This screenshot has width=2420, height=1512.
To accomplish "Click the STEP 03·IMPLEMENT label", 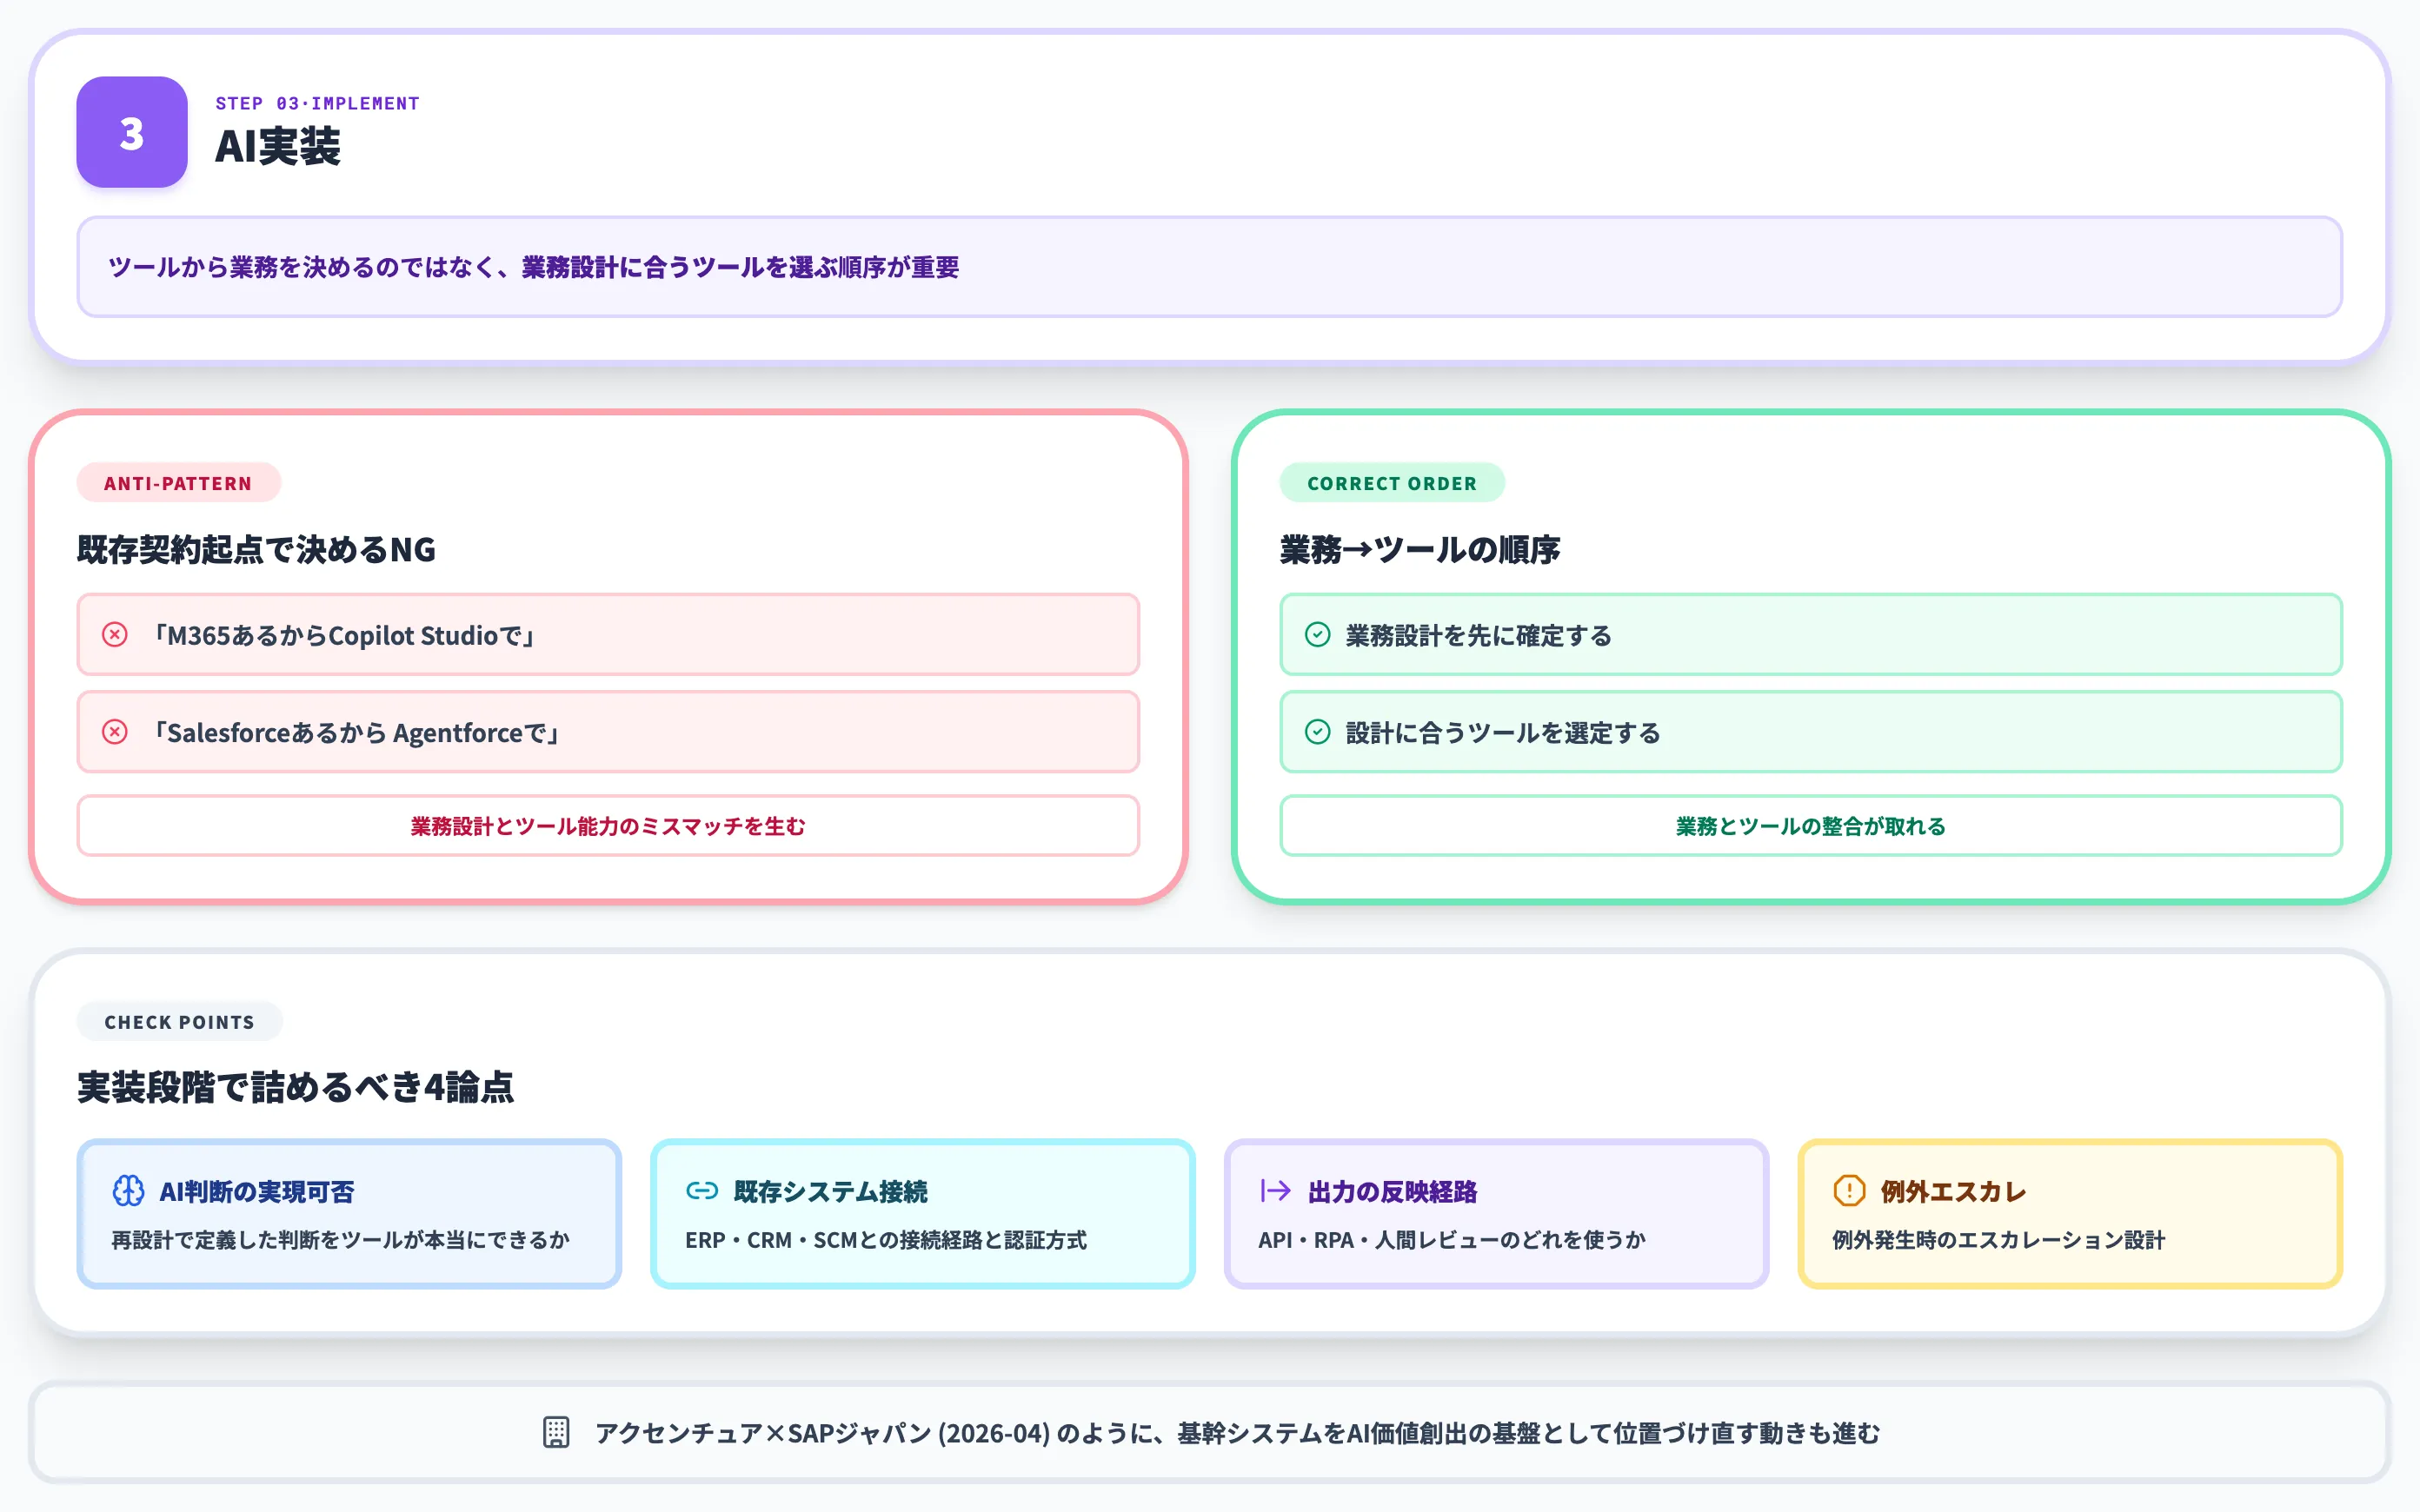I will (x=318, y=103).
